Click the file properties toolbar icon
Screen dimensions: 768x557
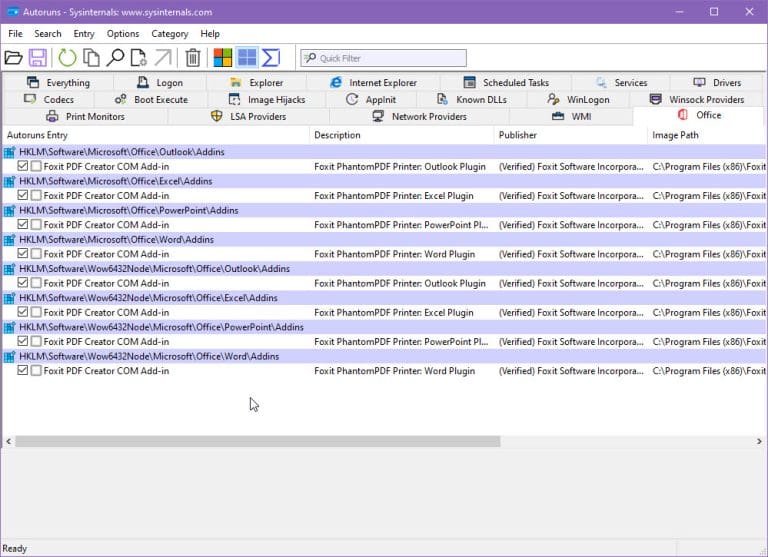139,58
